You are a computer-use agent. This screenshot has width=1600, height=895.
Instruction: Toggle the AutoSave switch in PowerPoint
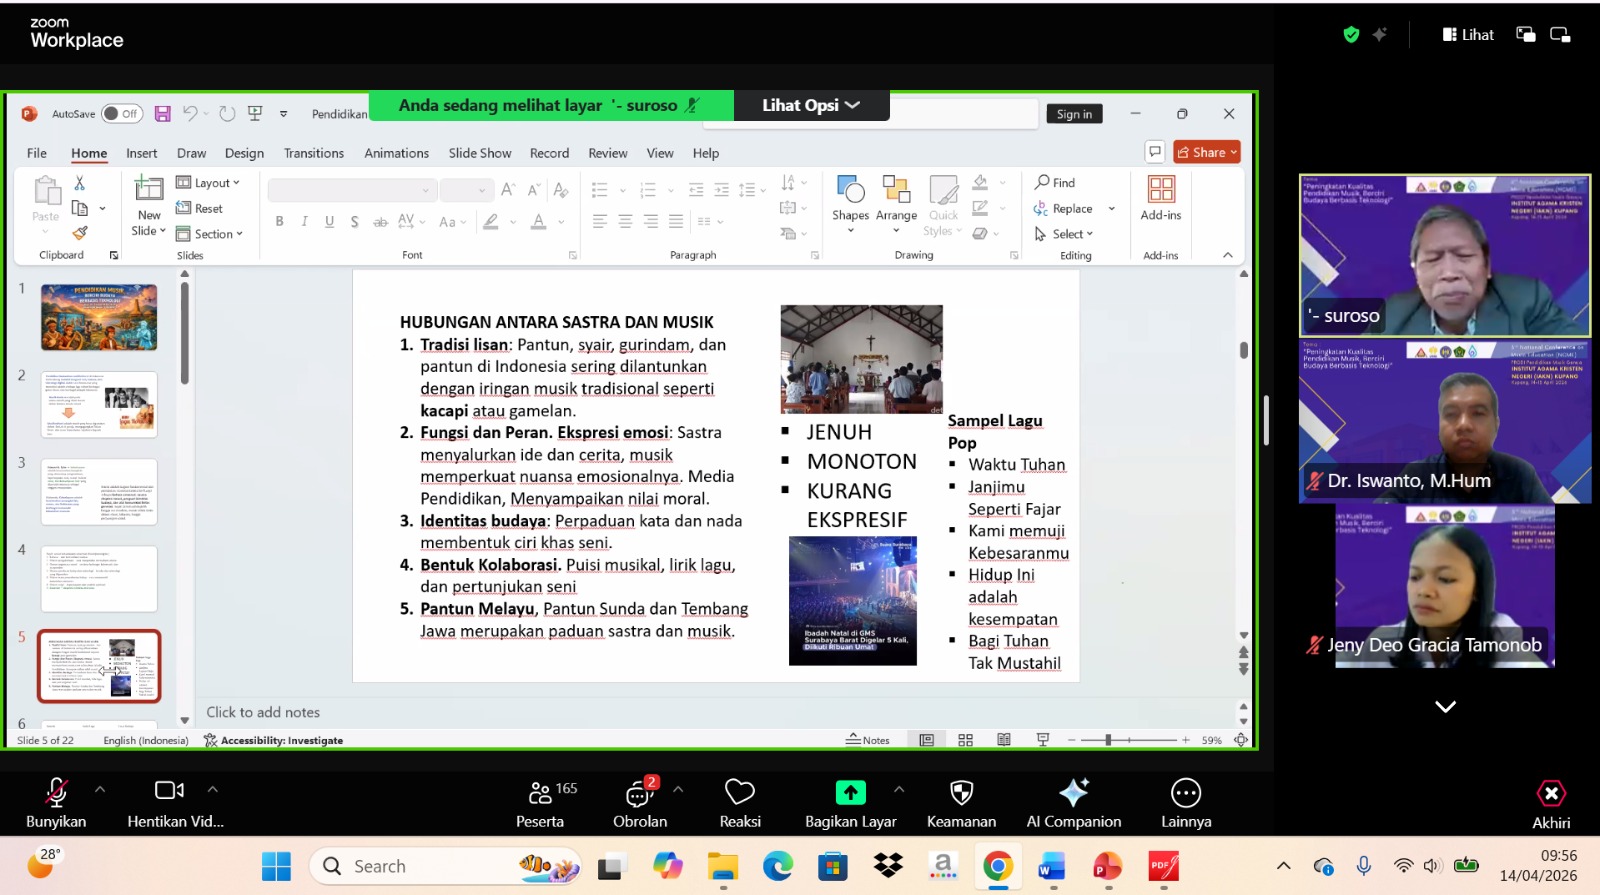pyautogui.click(x=121, y=114)
